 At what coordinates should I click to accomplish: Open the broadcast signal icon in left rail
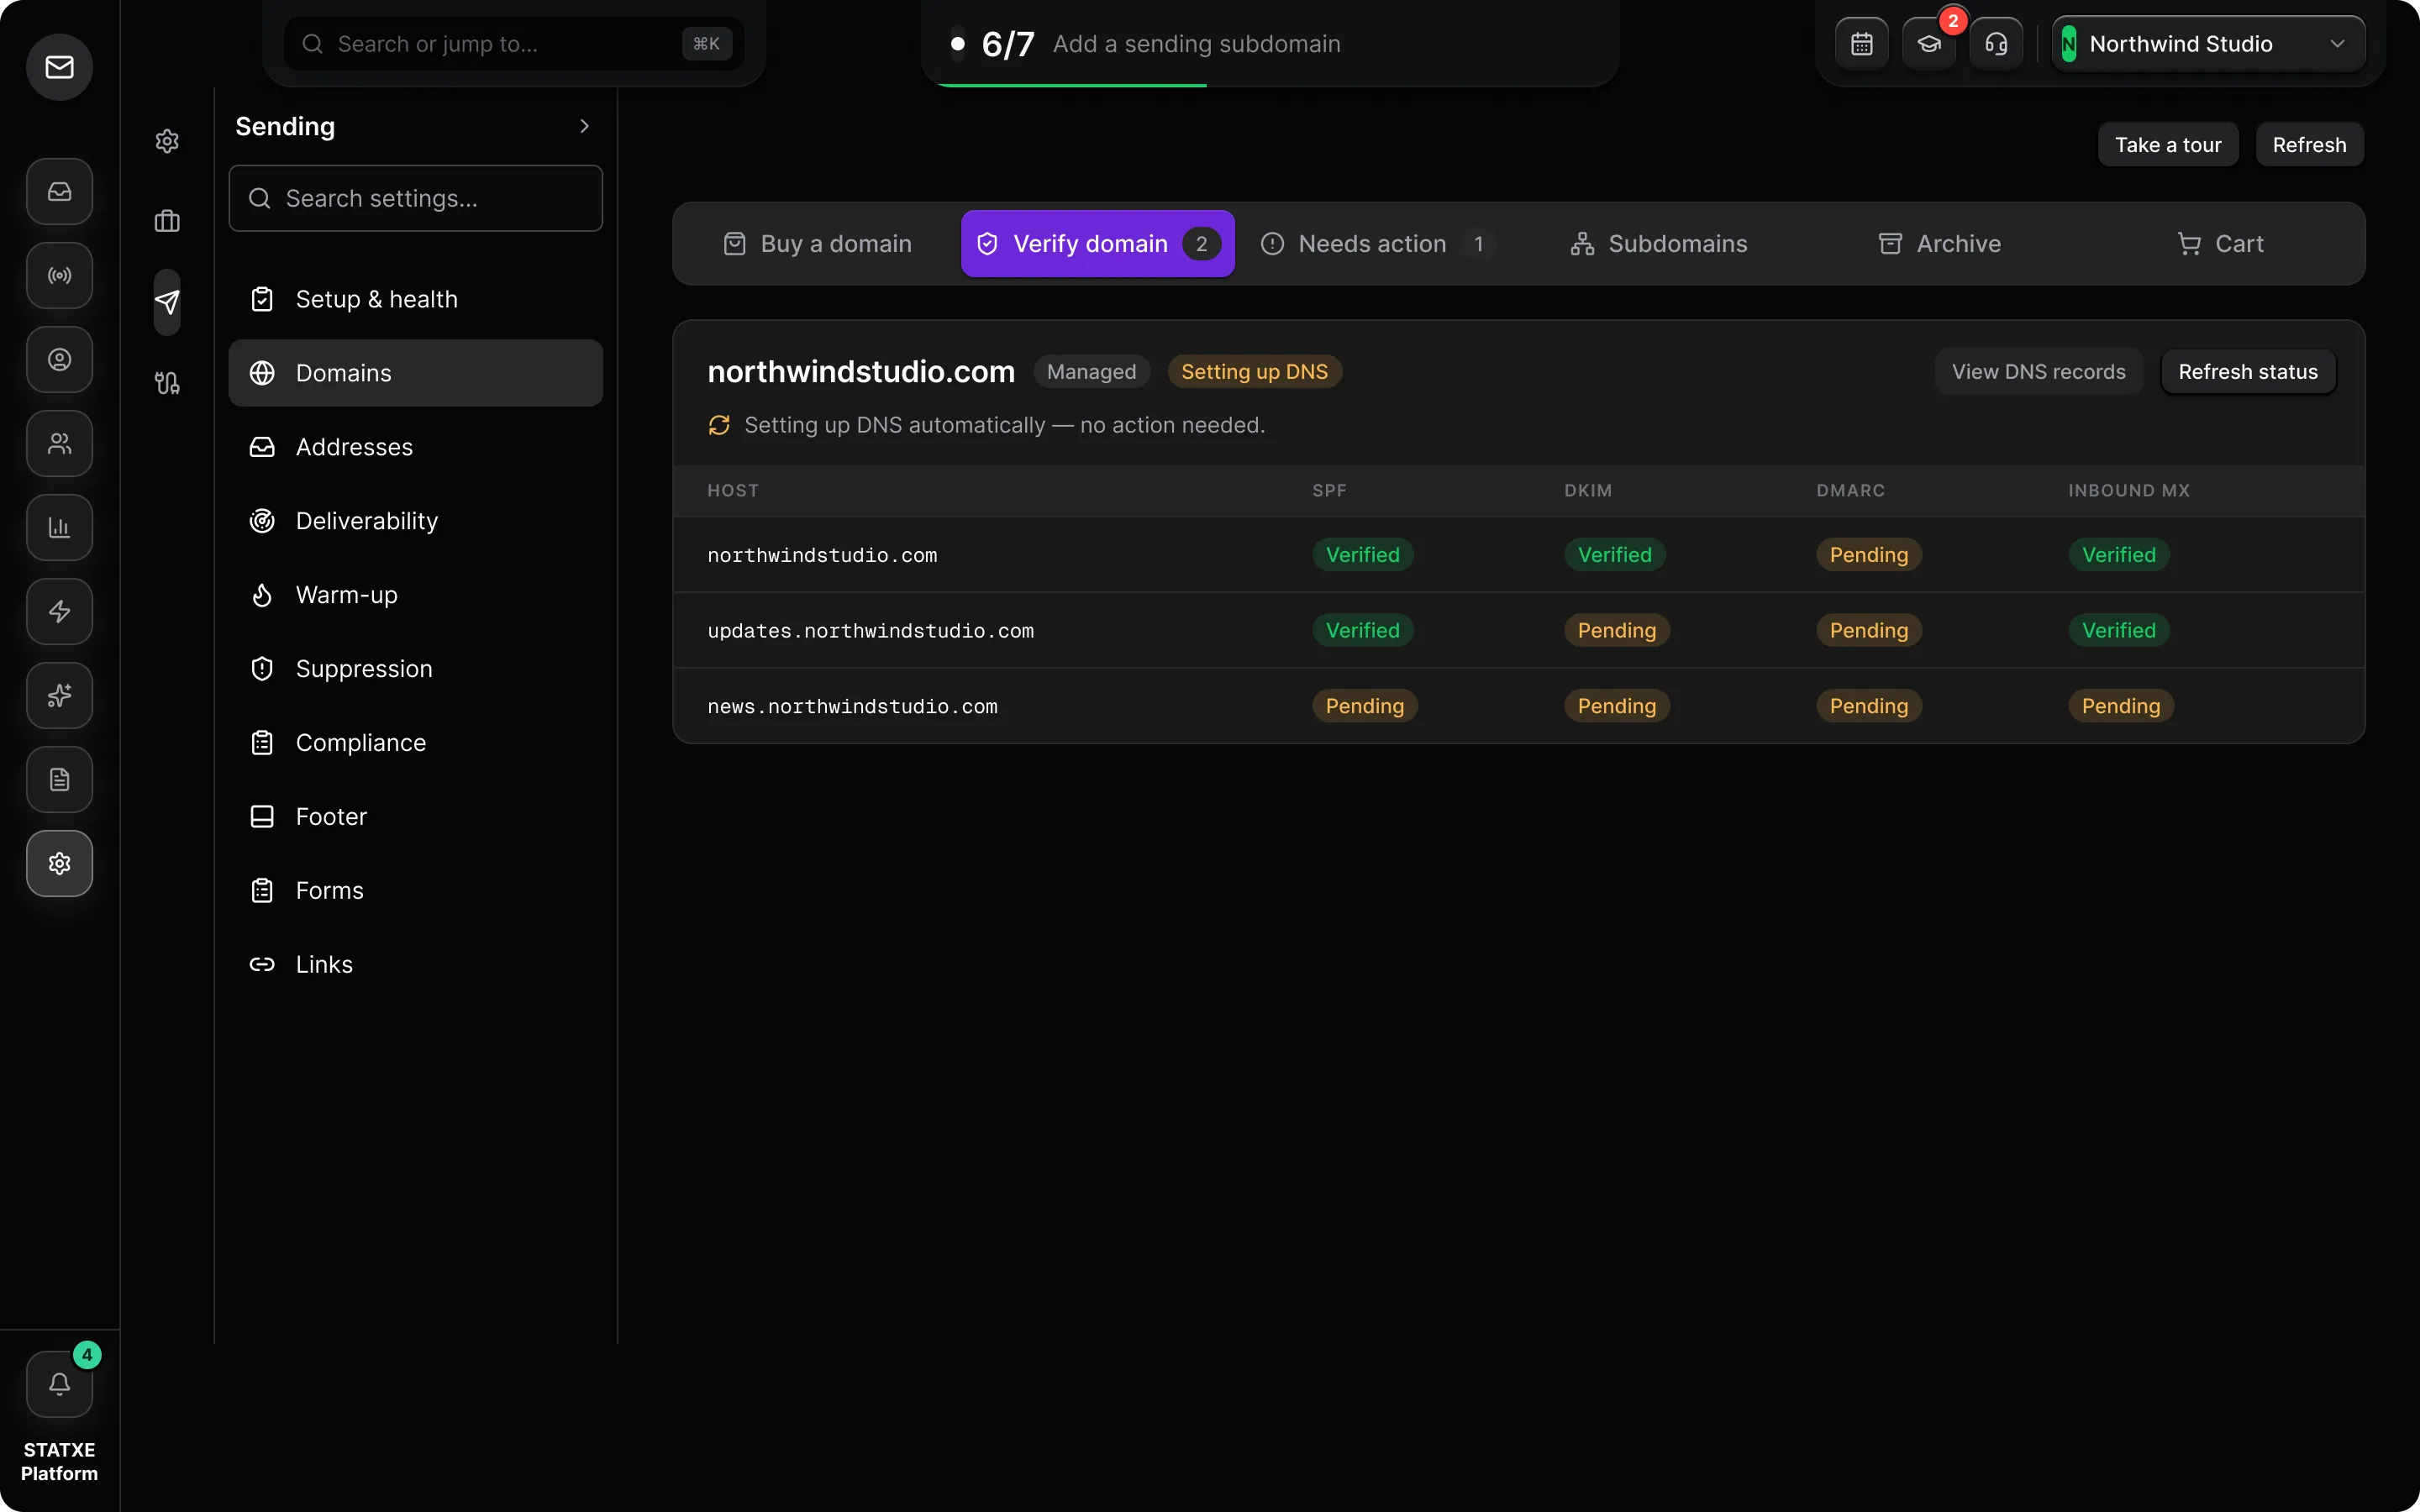point(59,275)
